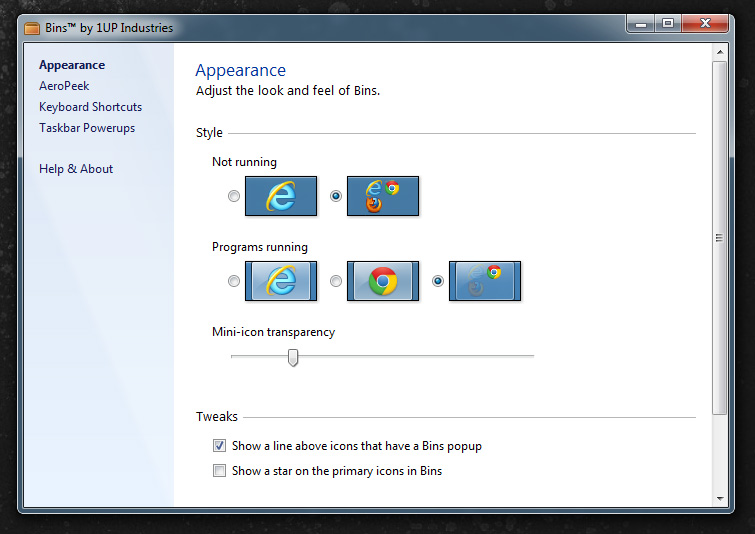Viewport: 755px width, 534px height.
Task: Select single-icon style for Not running
Action: point(234,196)
